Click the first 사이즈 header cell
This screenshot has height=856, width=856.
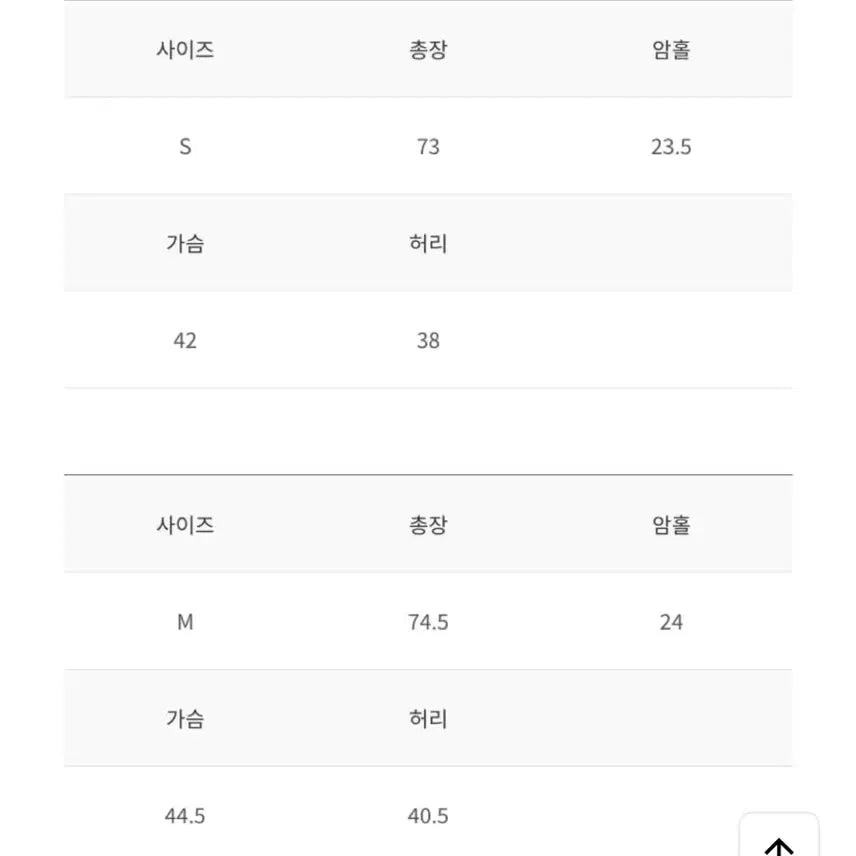pyautogui.click(x=185, y=50)
